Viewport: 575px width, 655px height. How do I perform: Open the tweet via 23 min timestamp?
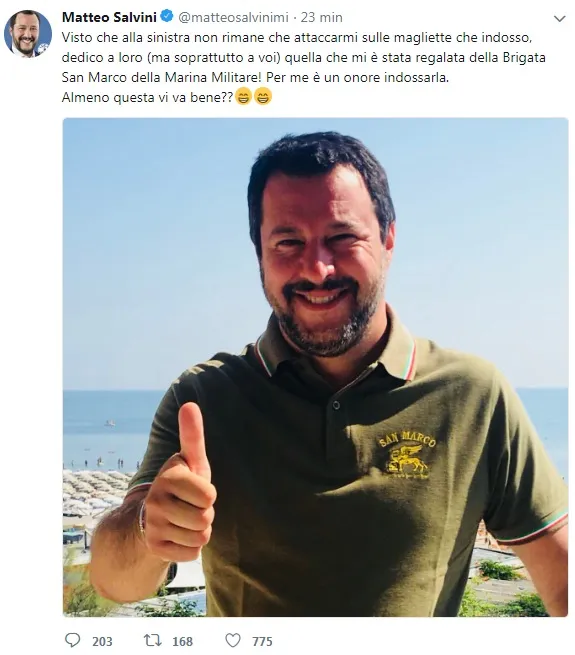click(x=321, y=17)
